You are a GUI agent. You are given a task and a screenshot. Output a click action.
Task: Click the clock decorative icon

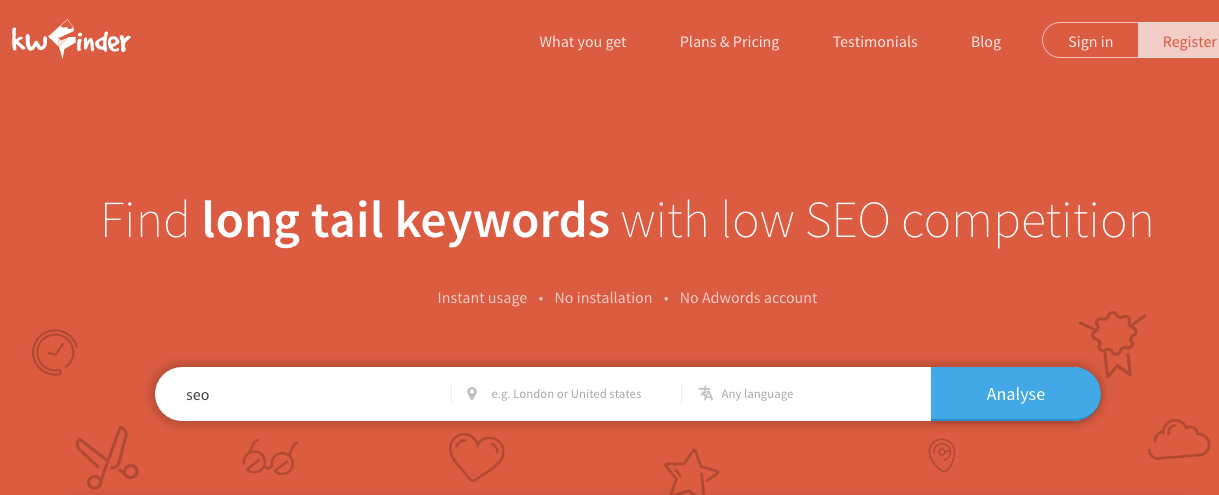[54, 351]
